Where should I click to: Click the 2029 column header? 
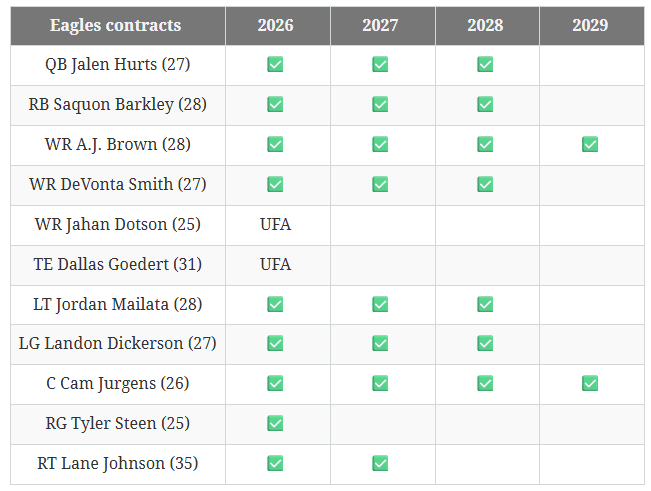pyautogui.click(x=590, y=25)
